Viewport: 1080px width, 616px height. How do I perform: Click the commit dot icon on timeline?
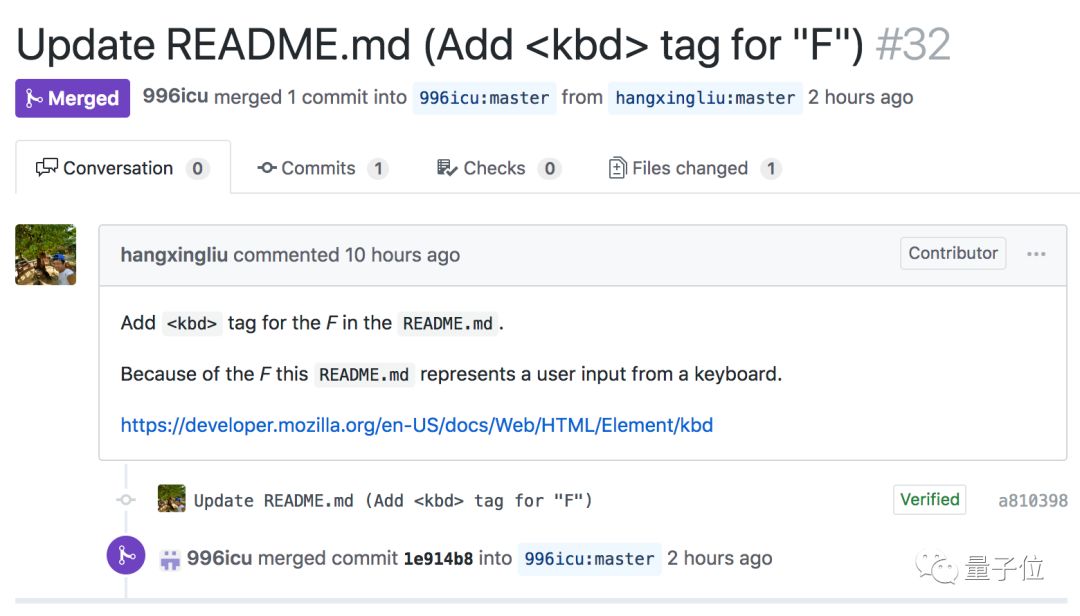click(125, 500)
